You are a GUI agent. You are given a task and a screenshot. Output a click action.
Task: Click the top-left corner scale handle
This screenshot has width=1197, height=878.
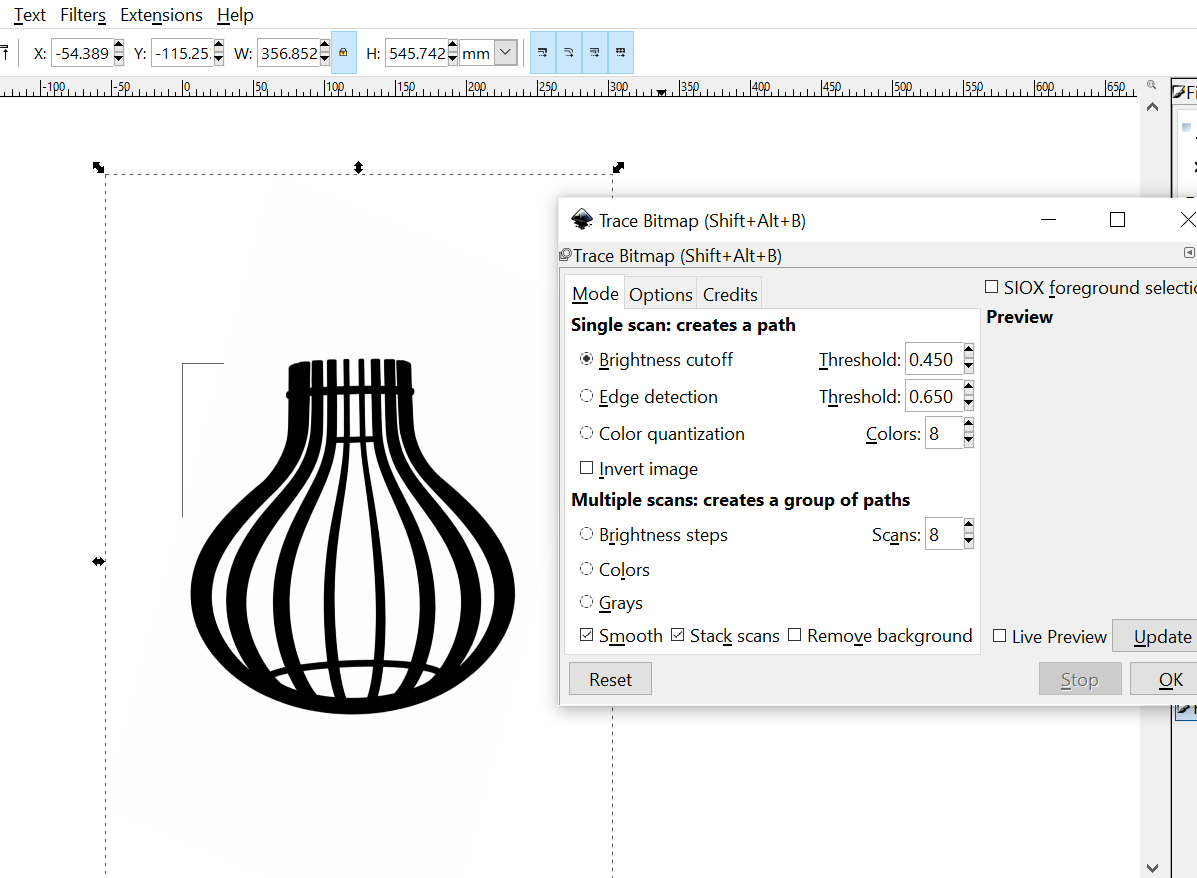(x=98, y=167)
